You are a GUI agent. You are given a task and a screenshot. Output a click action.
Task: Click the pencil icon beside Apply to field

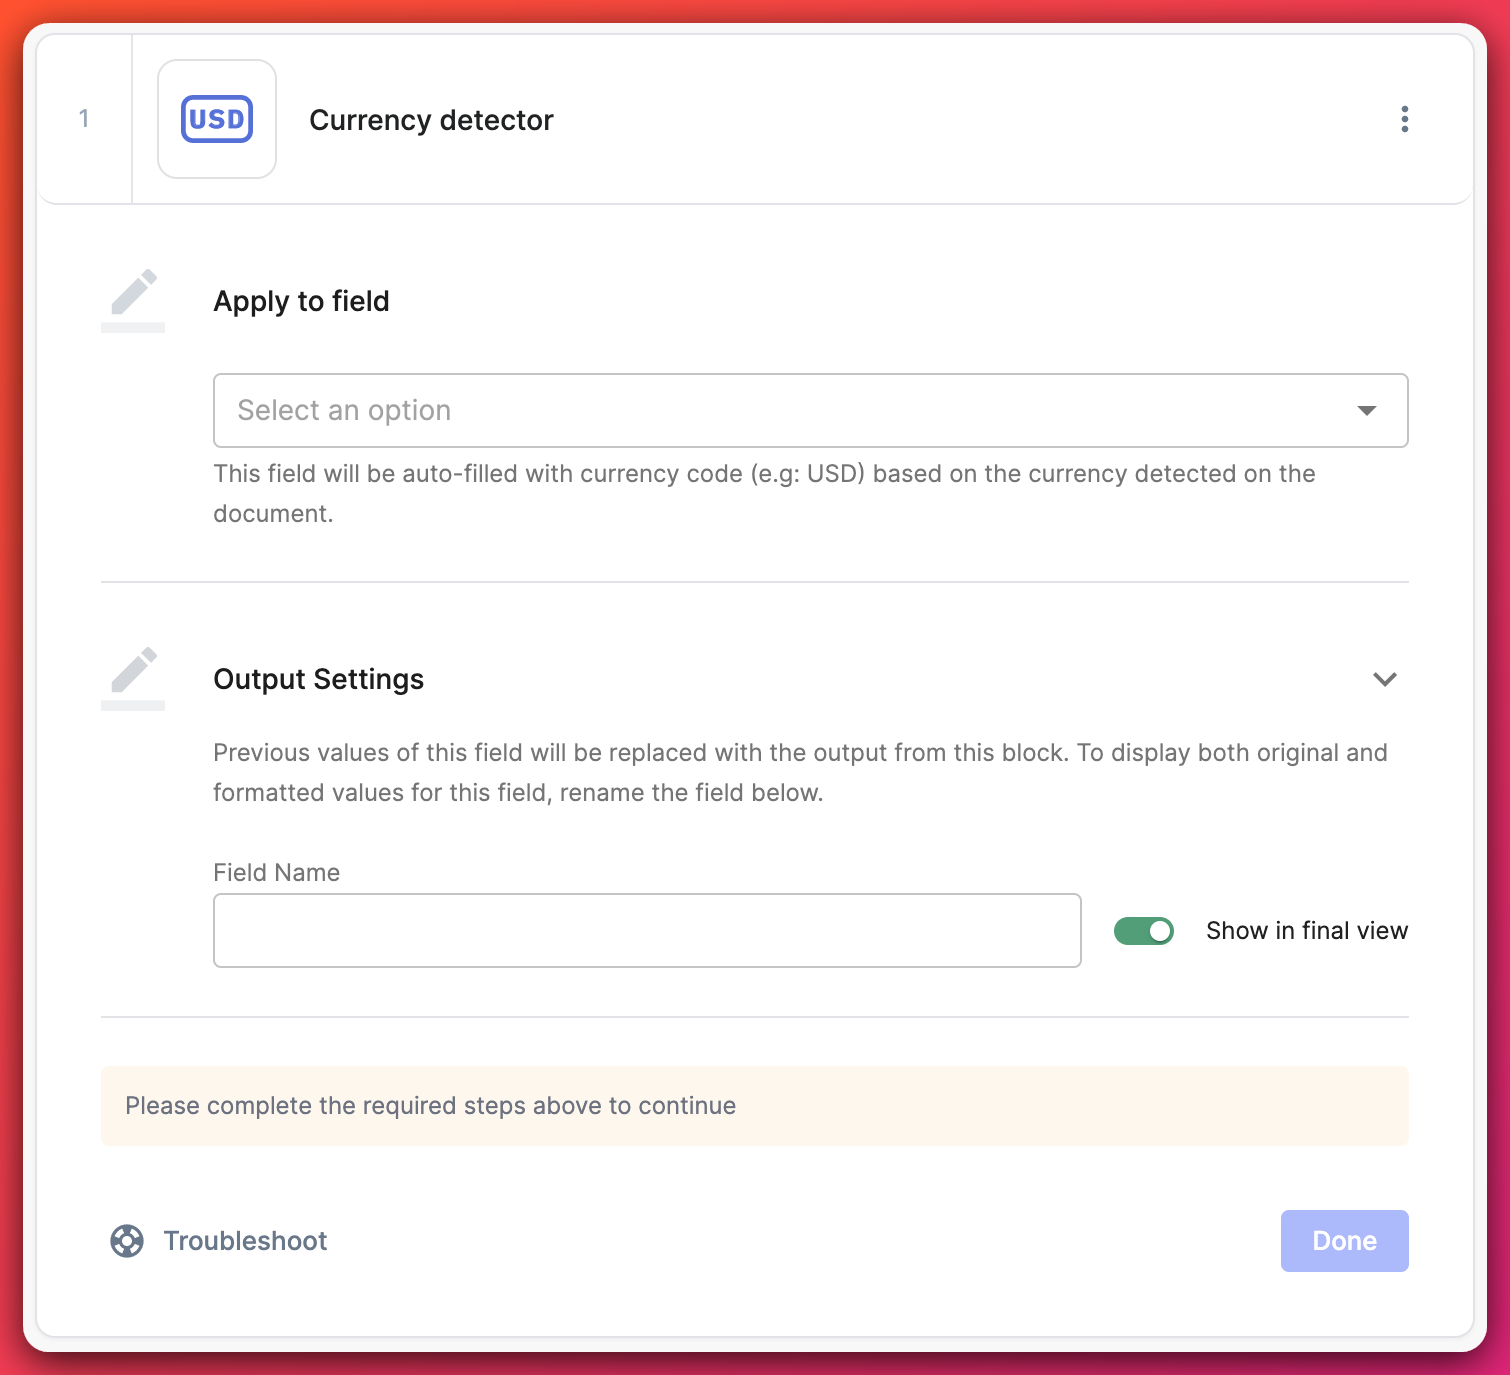click(x=133, y=298)
